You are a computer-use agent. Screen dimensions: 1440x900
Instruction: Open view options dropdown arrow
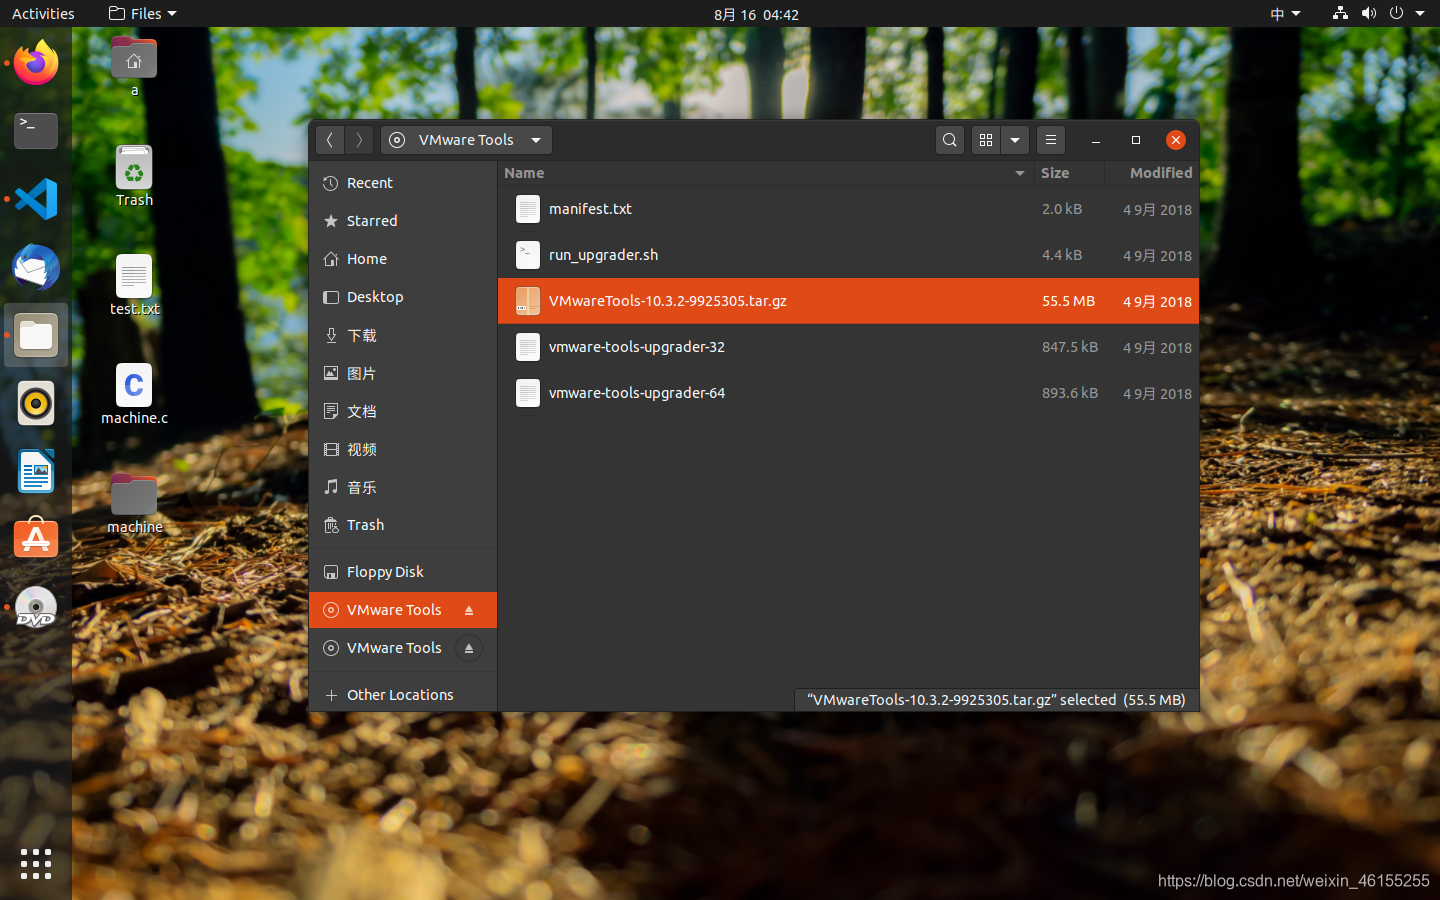(1015, 140)
